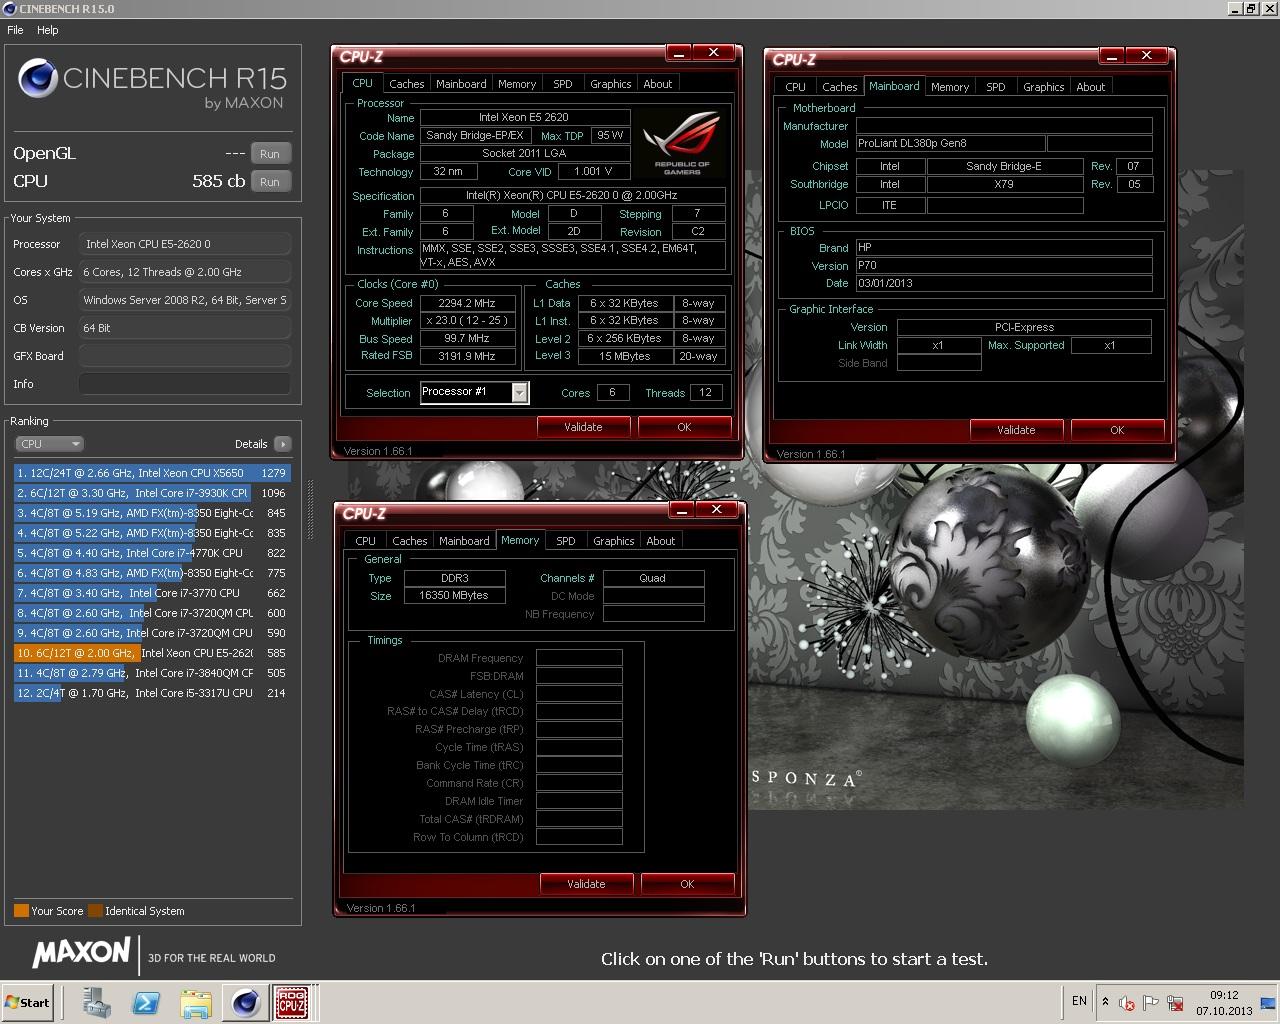Select highlighted ranking entry Xeon E5-2620 585
This screenshot has height=1024, width=1280.
pyautogui.click(x=152, y=653)
